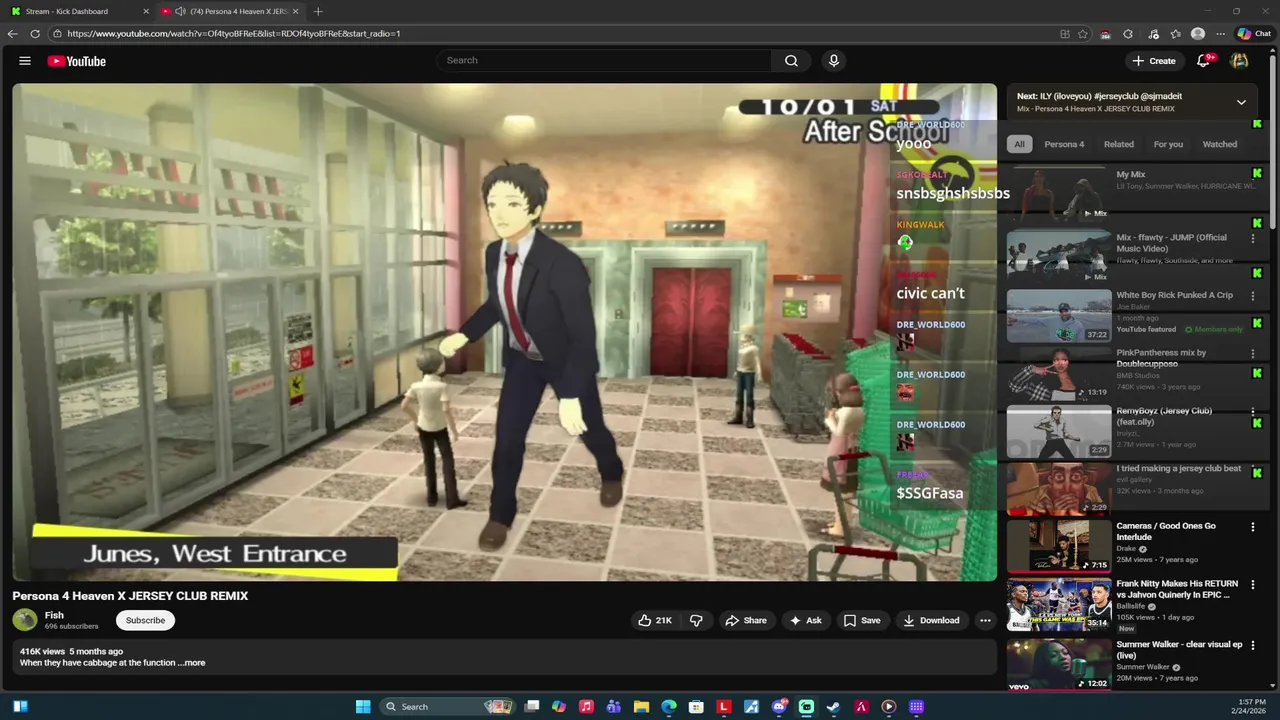Screen dimensions: 1280x720
Task: Go to the YouTube home logo
Action: click(x=77, y=61)
